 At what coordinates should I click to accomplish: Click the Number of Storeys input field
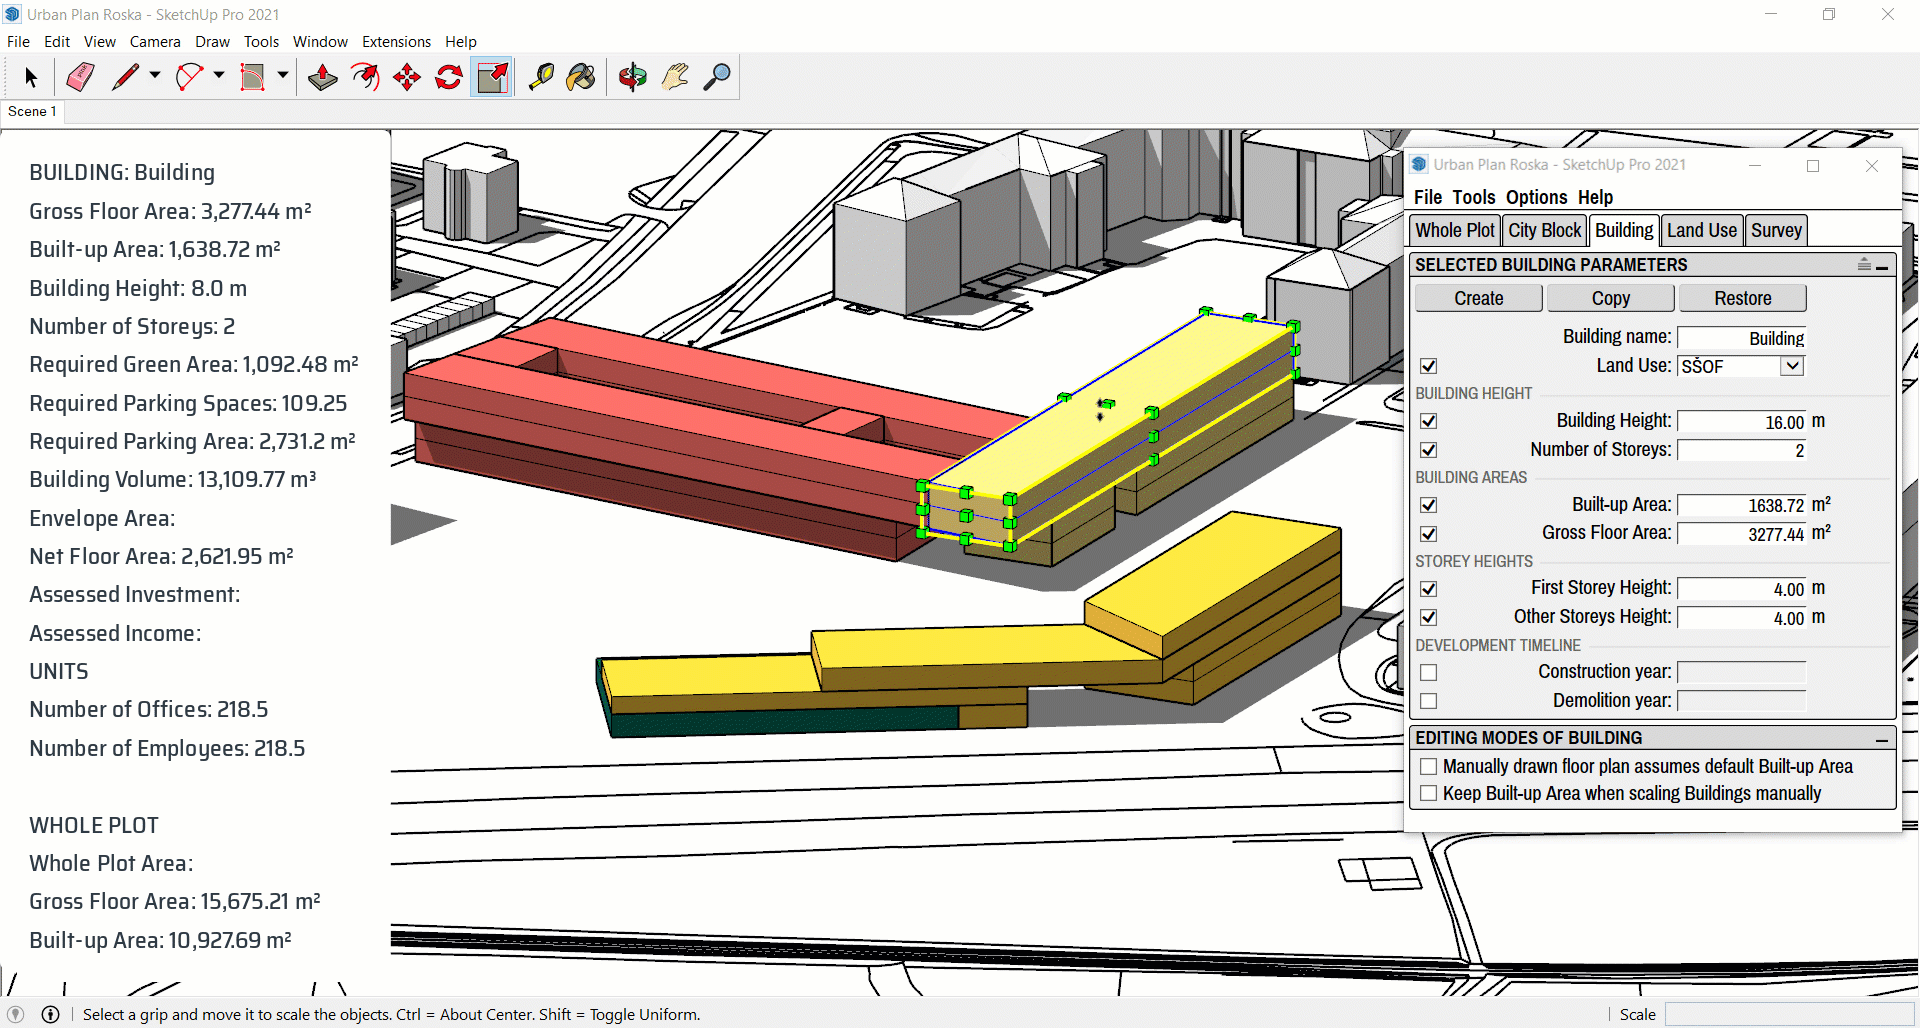(x=1741, y=450)
